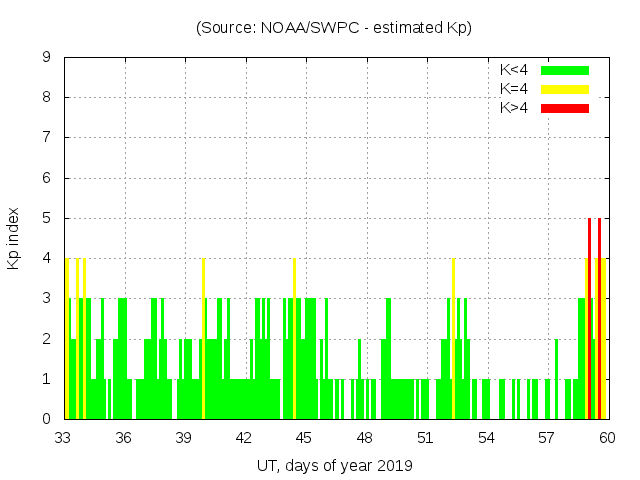Click the x-axis tick label 48
The height and width of the screenshot is (480, 640).
coord(365,438)
